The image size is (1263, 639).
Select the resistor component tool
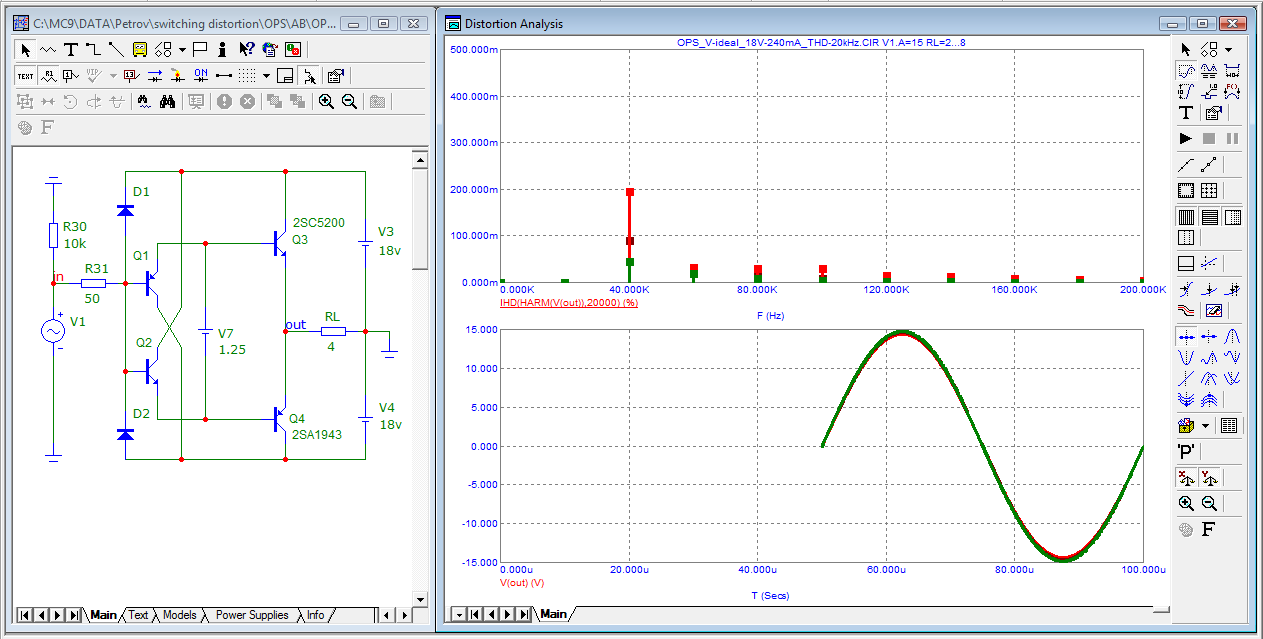[x=48, y=49]
